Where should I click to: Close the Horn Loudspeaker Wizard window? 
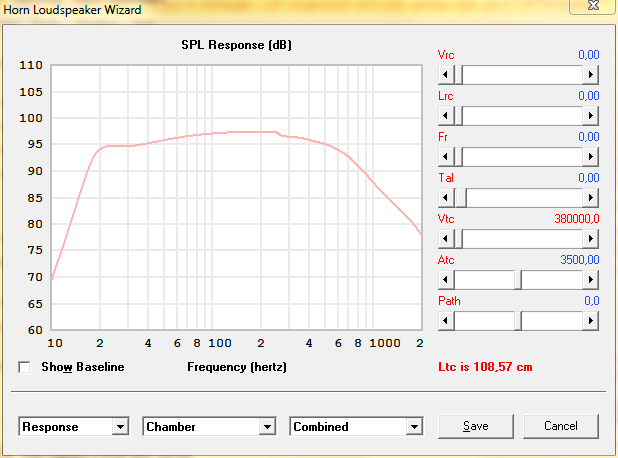592,9
